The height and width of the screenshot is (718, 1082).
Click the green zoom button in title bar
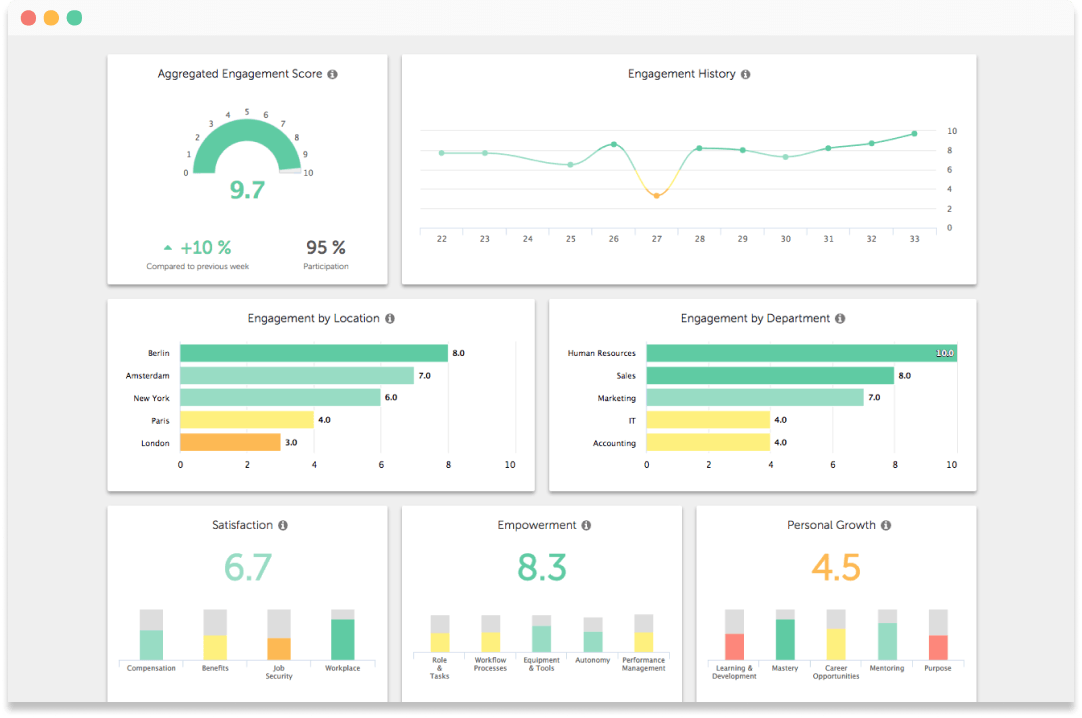(73, 17)
